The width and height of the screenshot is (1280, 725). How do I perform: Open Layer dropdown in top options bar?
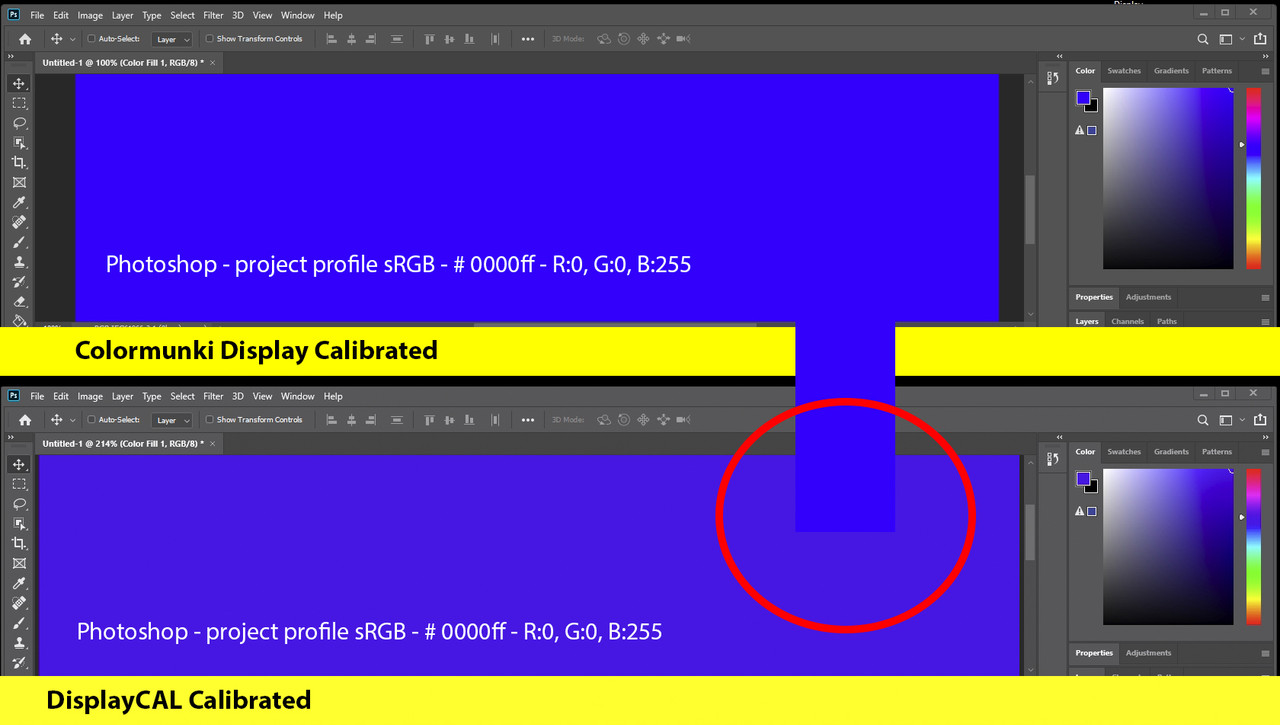172,40
